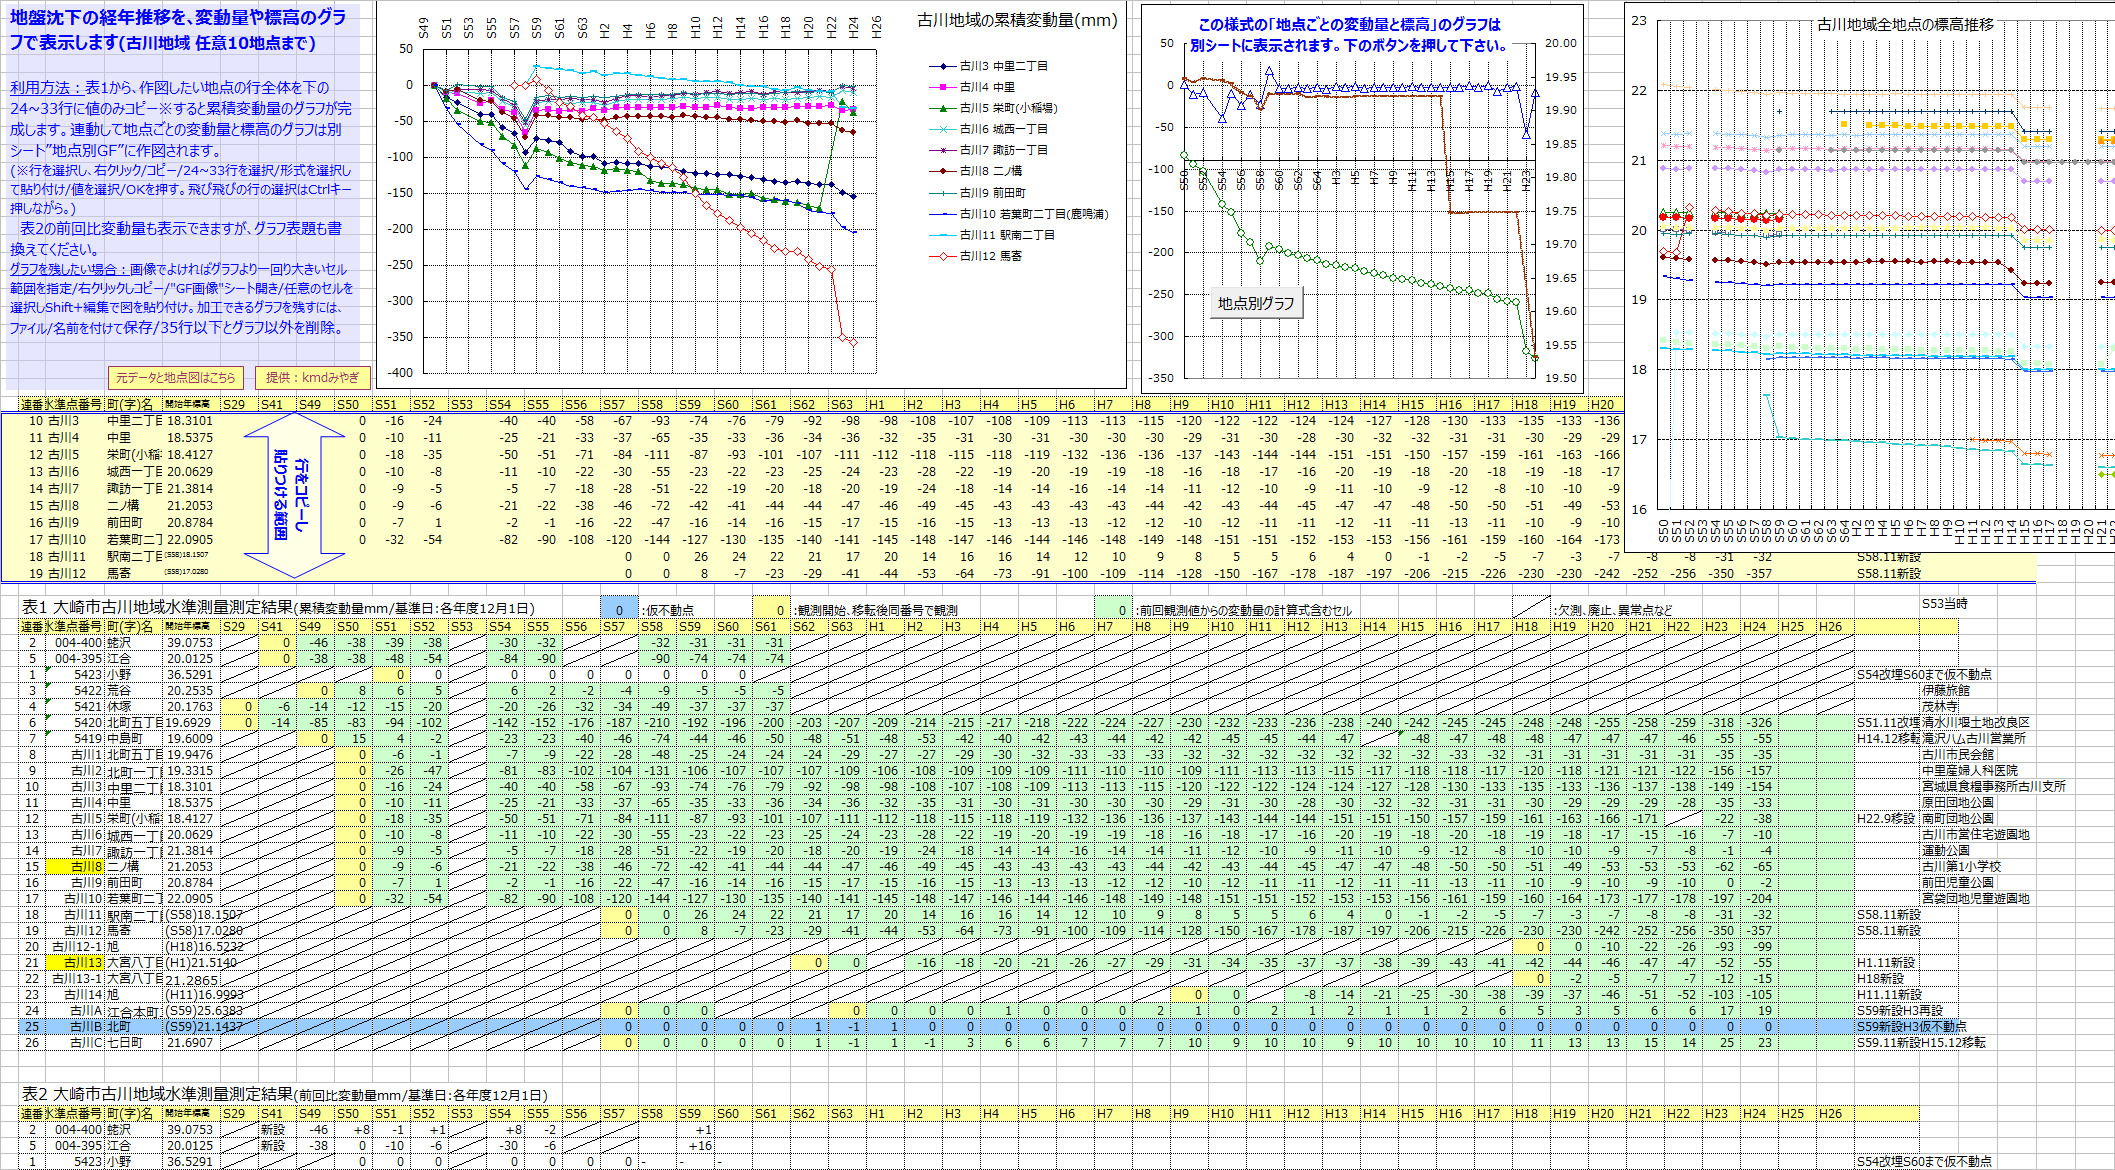2115x1170 pixels.
Task: Select cell 古川A
Action: tap(74, 1010)
